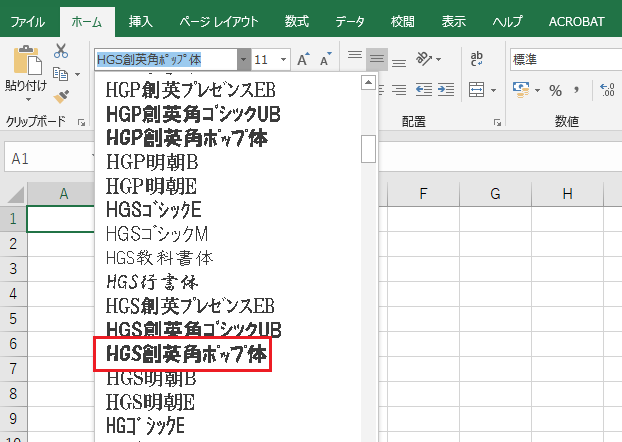This screenshot has height=442, width=622.
Task: Select font HGS明朝E
Action: (x=151, y=402)
